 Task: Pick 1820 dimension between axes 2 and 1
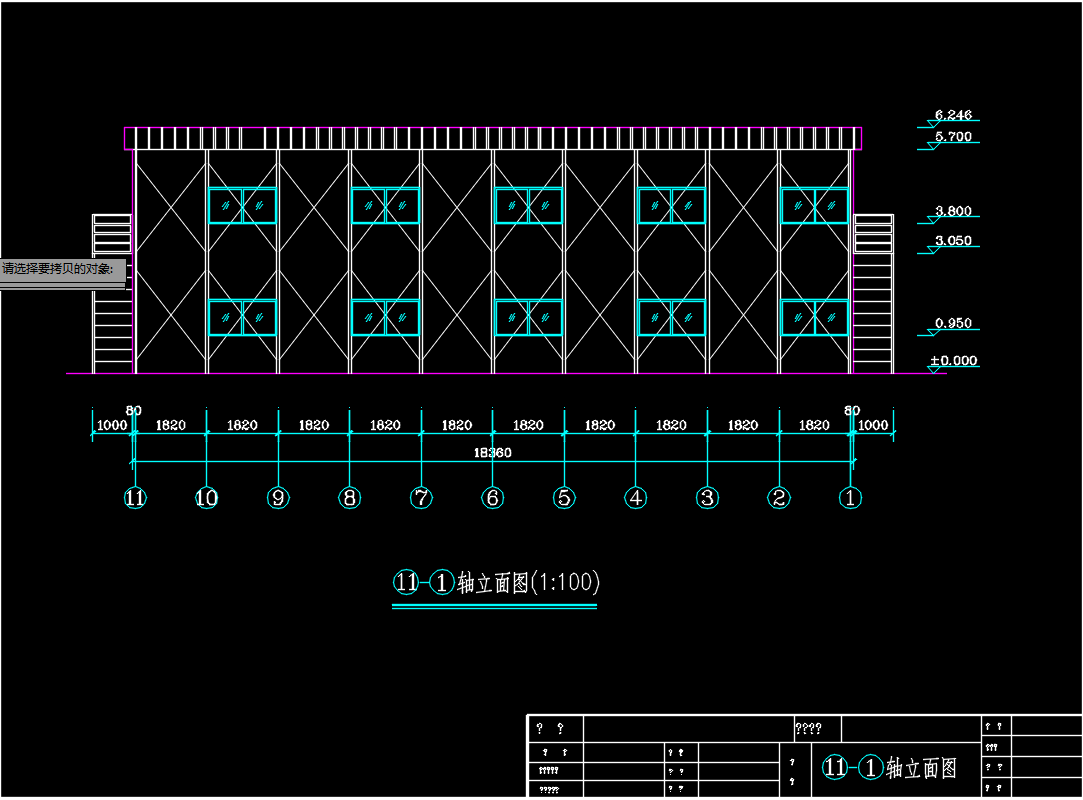[x=814, y=425]
